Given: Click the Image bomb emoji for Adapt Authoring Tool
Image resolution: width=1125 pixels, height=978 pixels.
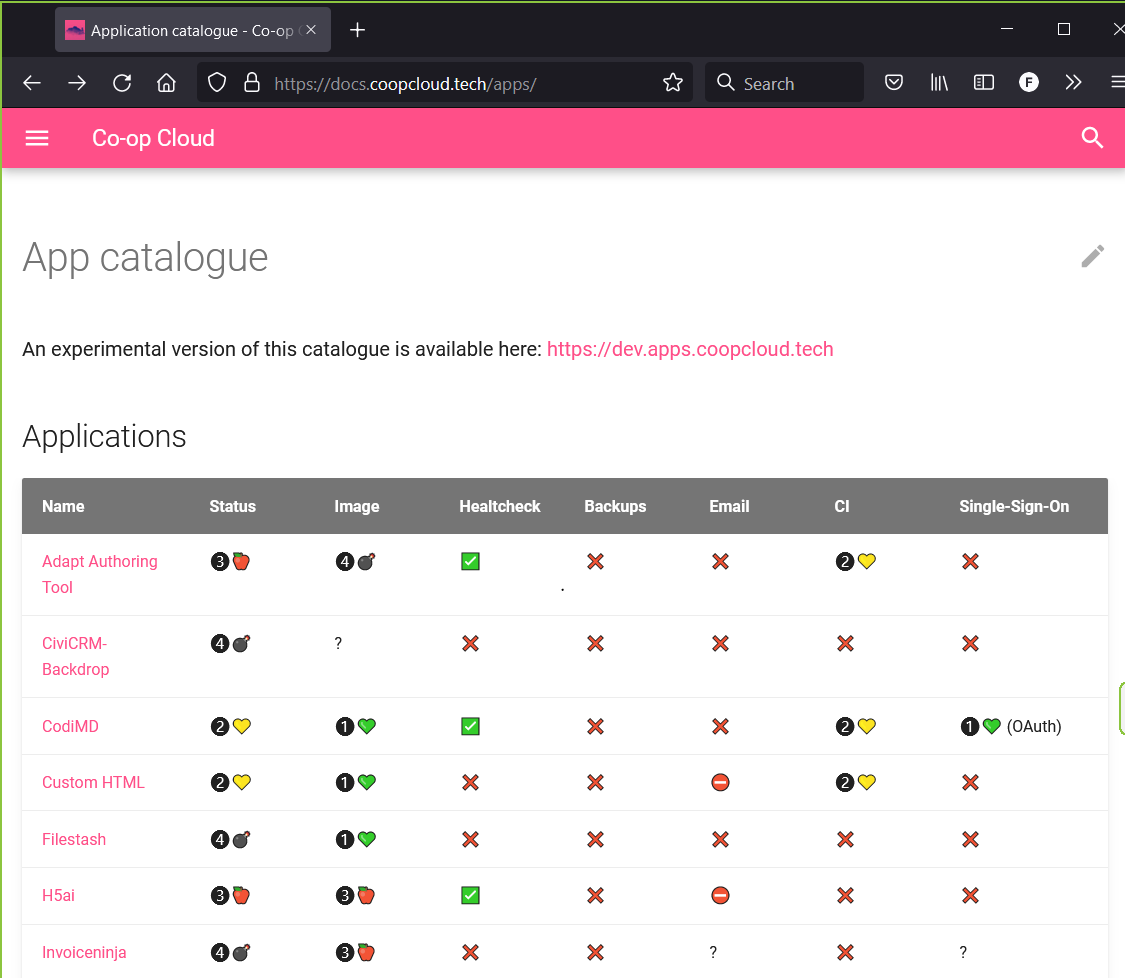Looking at the screenshot, I should coord(367,561).
